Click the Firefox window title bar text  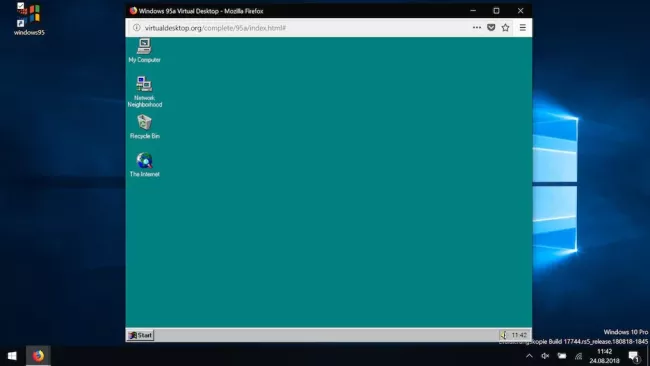coord(201,11)
